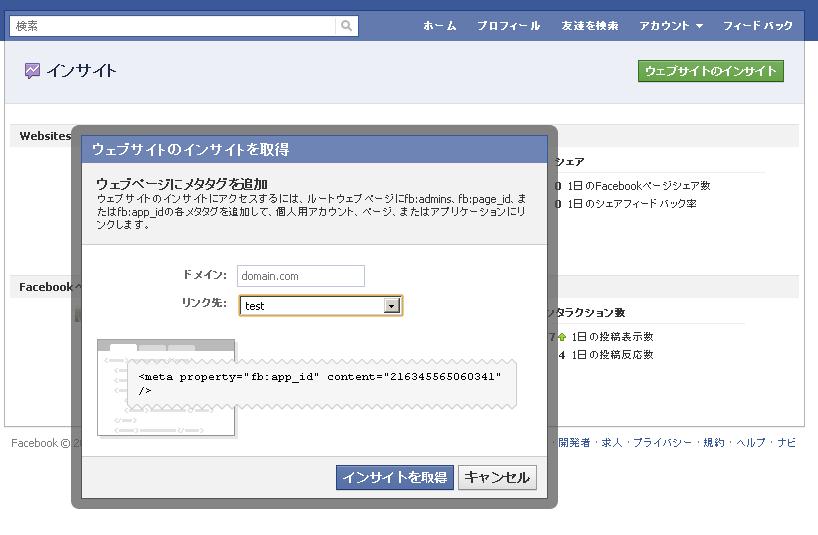This screenshot has width=818, height=535.
Task: Click the 1日のFacebookページシェア数 text
Action: click(x=639, y=186)
